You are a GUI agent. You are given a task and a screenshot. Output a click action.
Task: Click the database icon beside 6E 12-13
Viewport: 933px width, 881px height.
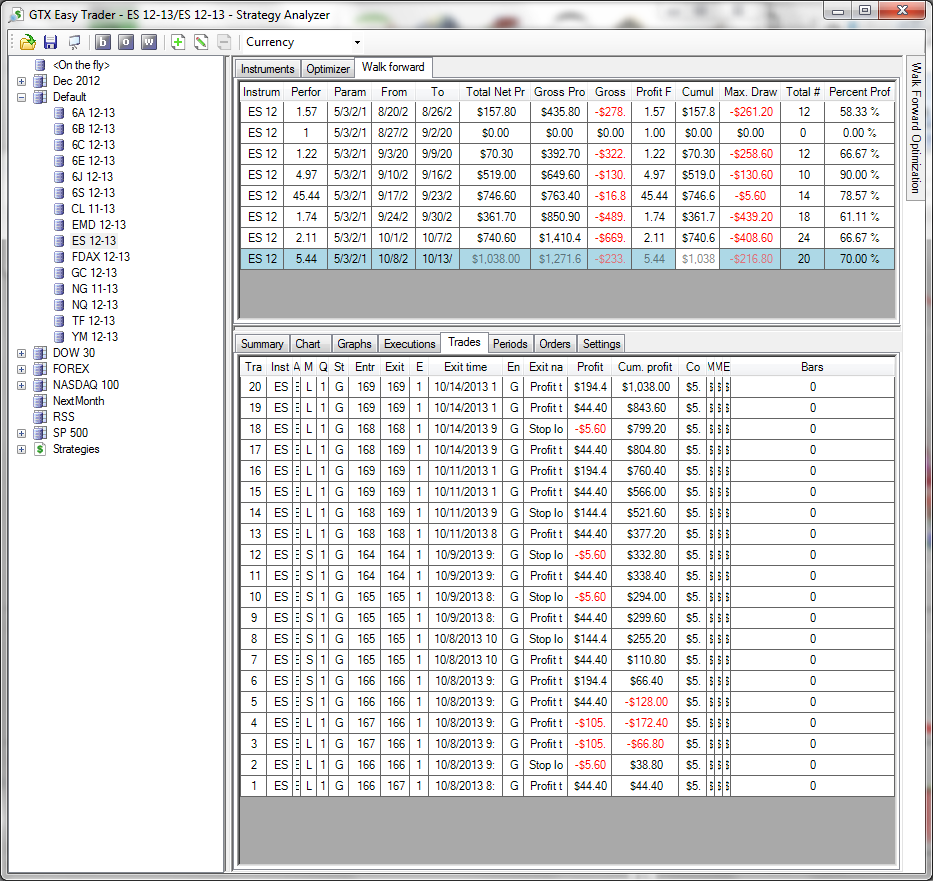tap(59, 161)
